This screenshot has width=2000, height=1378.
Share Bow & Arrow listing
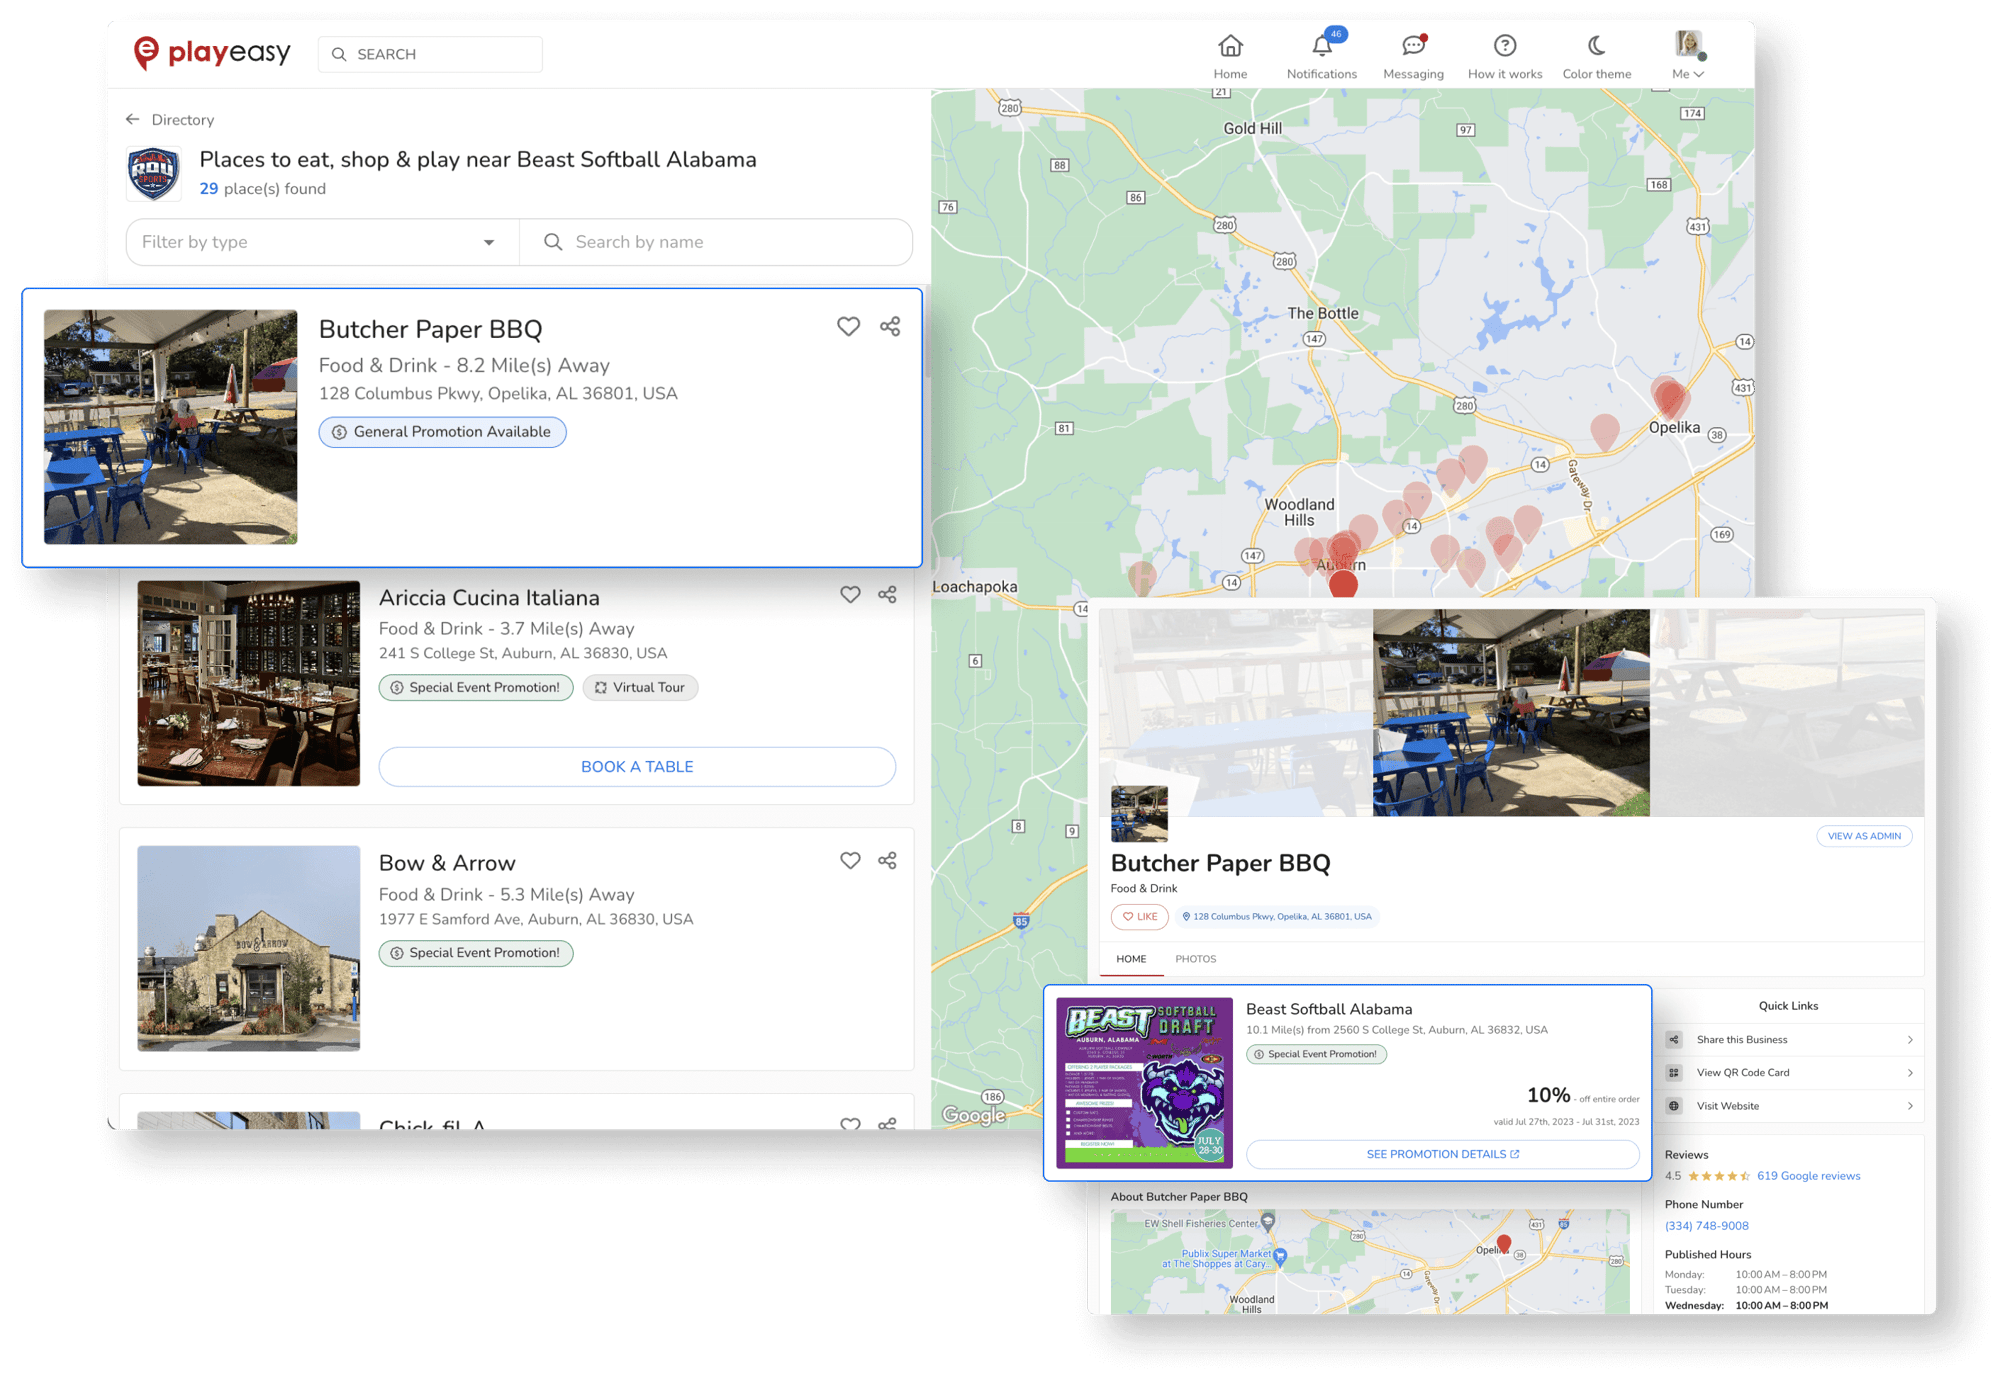click(x=887, y=860)
